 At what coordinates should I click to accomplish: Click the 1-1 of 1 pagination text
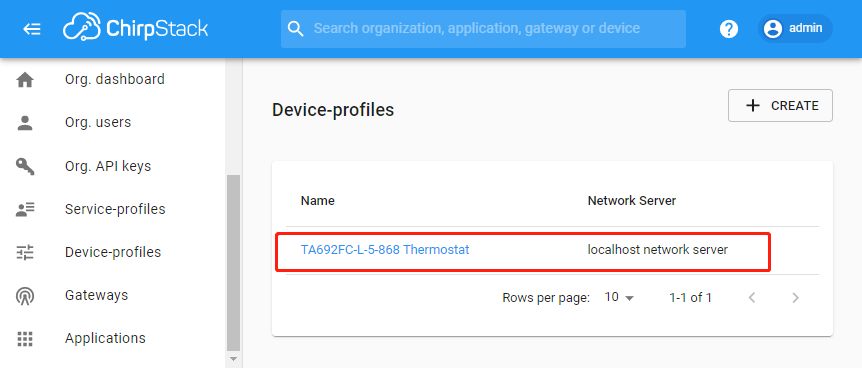(690, 298)
